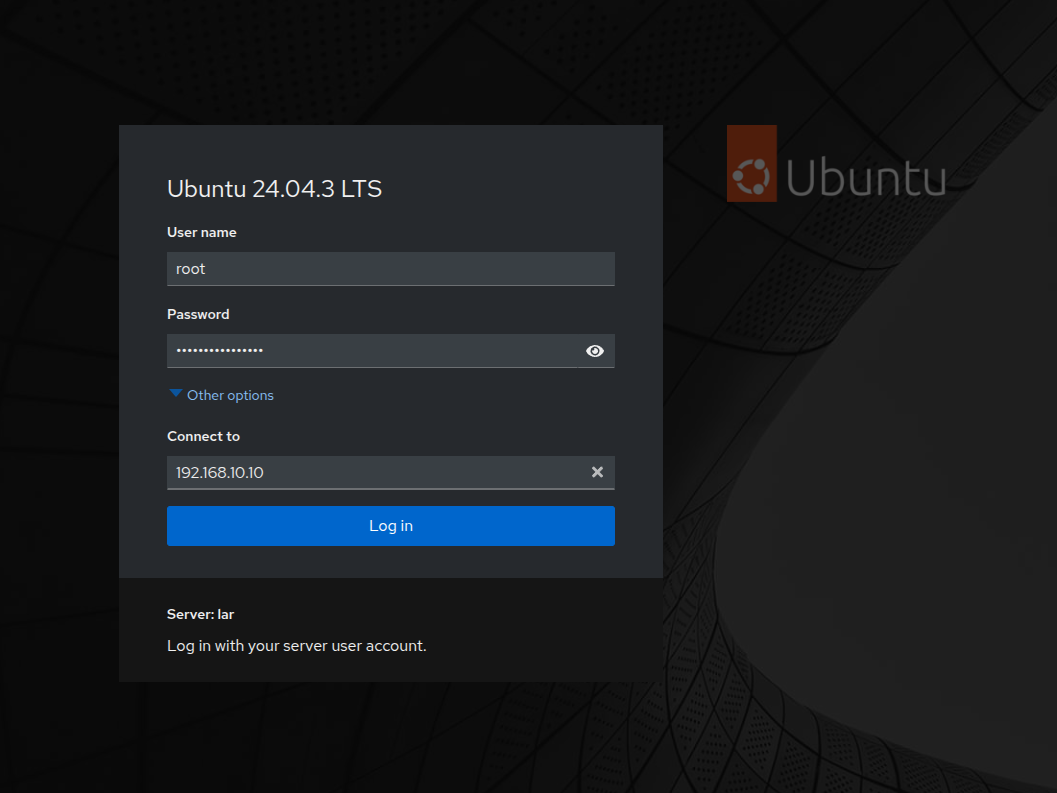Click the User name label
Screen dimensions: 1057x793
(x=202, y=232)
